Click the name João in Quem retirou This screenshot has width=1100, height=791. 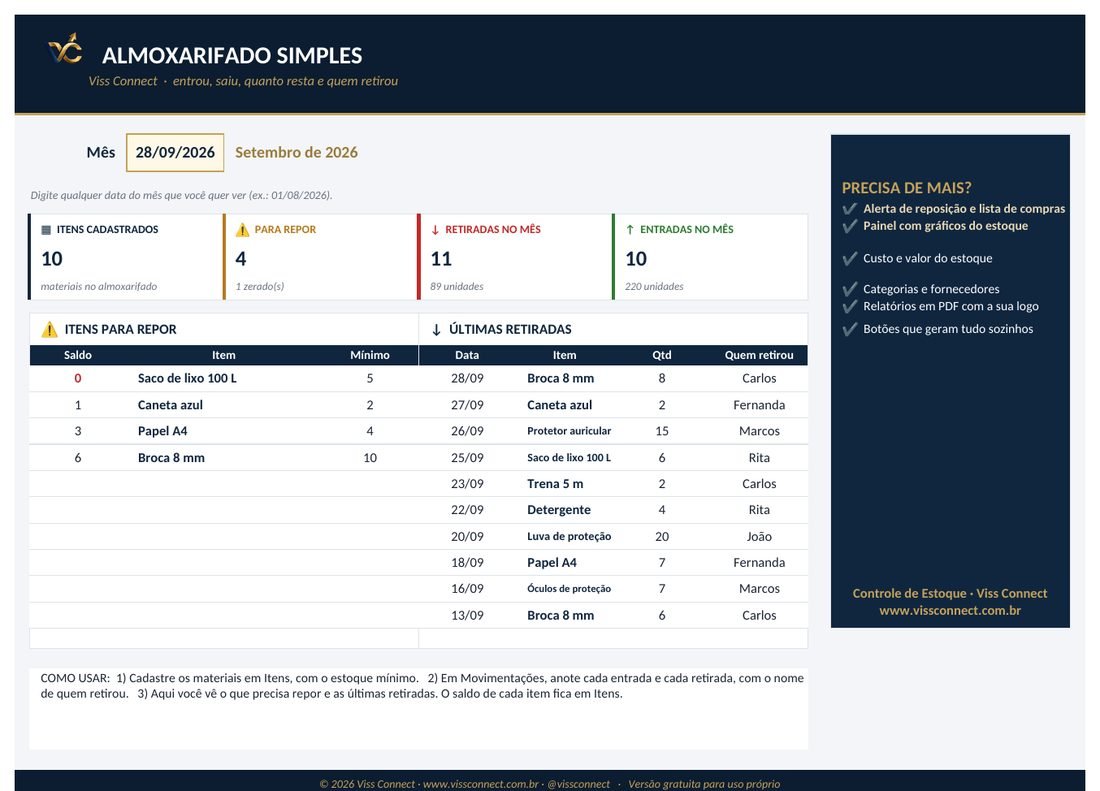tap(759, 536)
